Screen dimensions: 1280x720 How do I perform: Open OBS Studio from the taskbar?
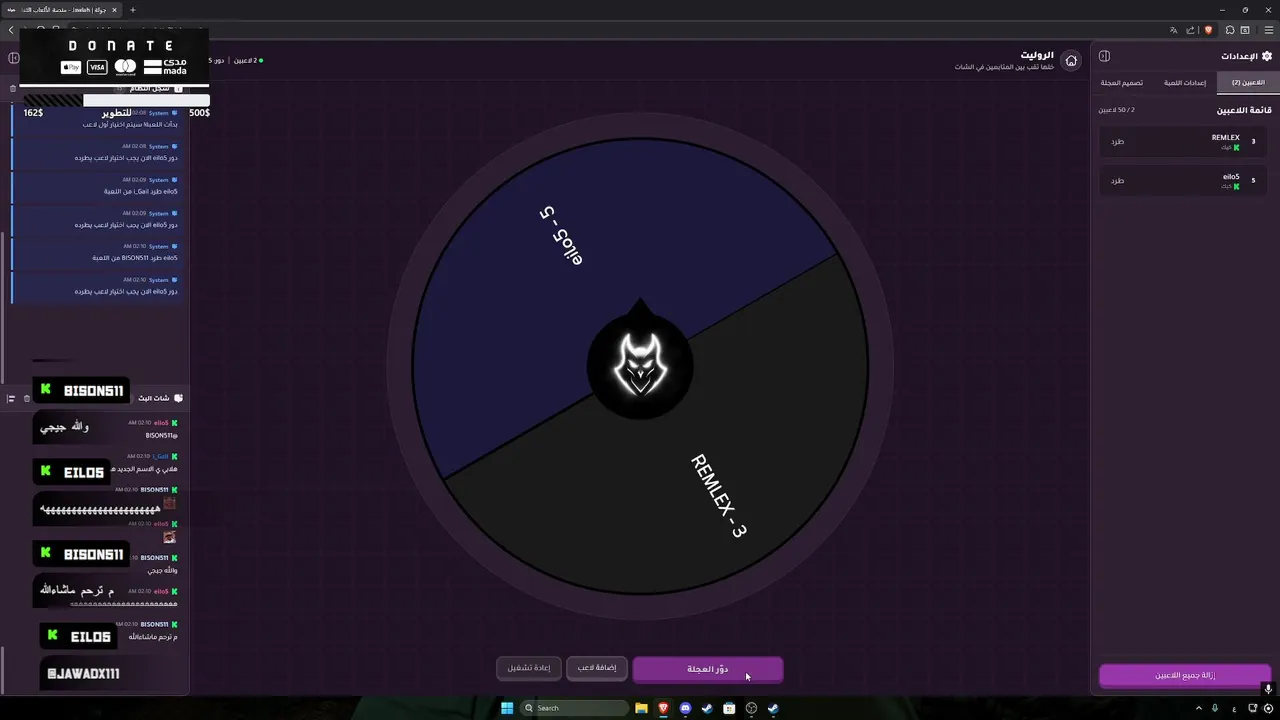click(x=751, y=708)
